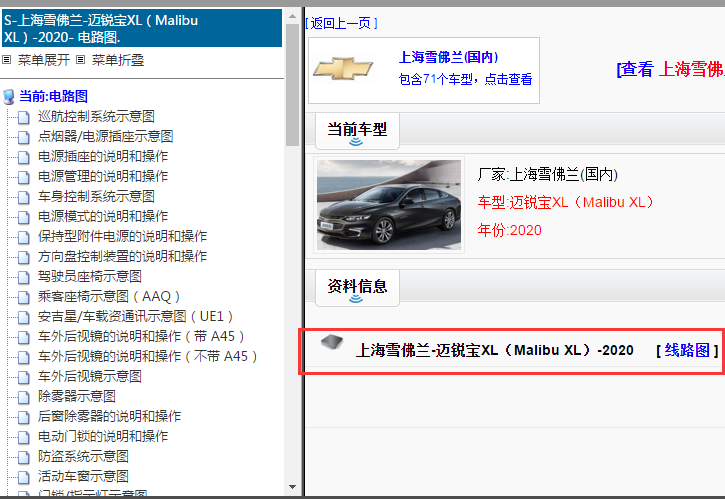The image size is (725, 499).
Task: Click the left panel scrollbar down arrow
Action: coord(292,487)
